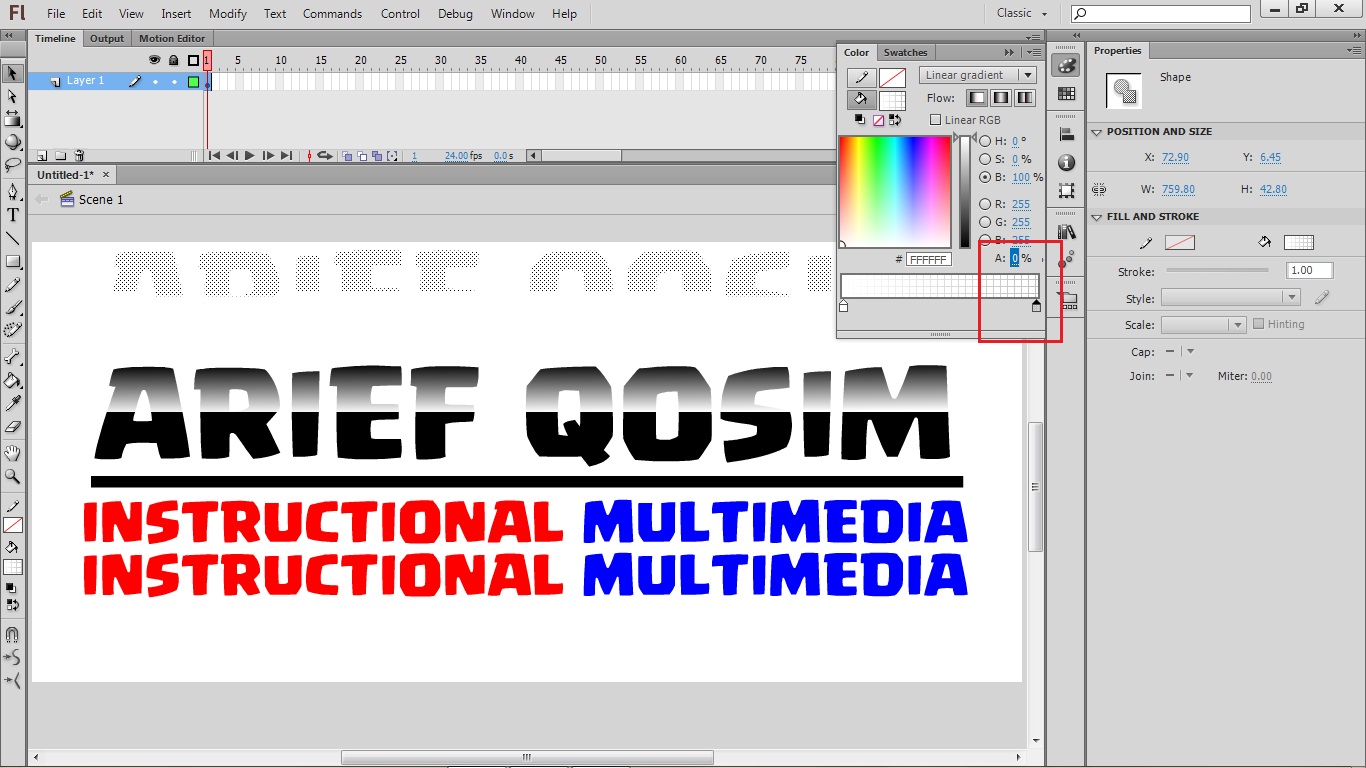
Task: Open the Color panel options menu
Action: [1034, 52]
